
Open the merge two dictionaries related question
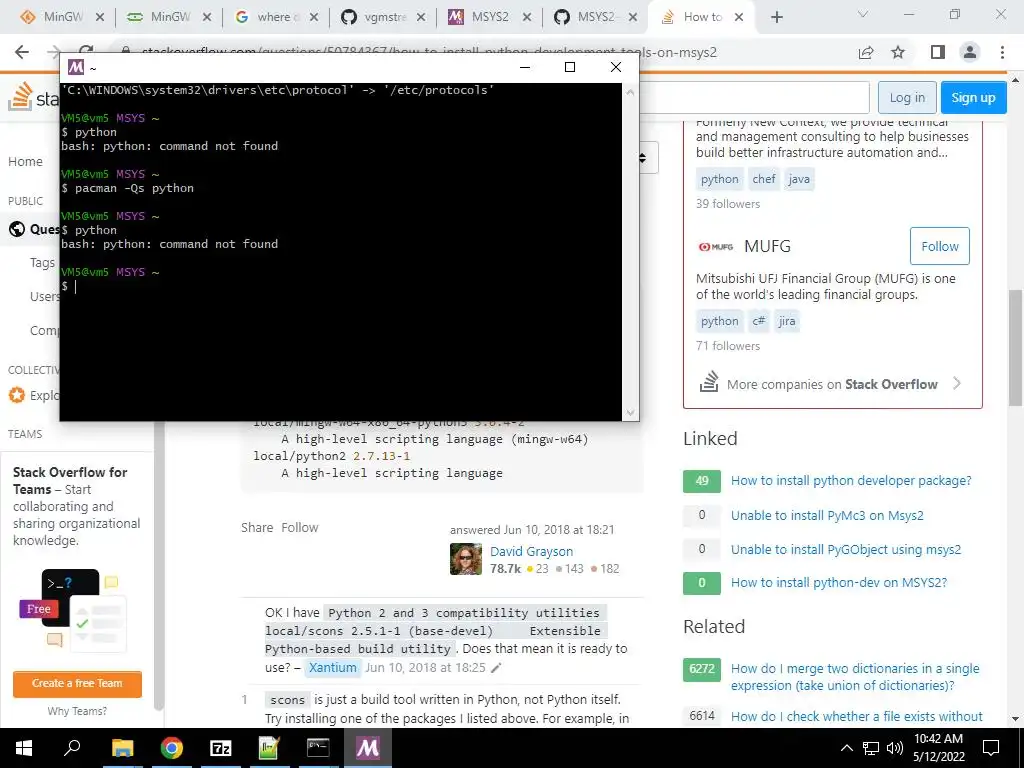click(855, 677)
